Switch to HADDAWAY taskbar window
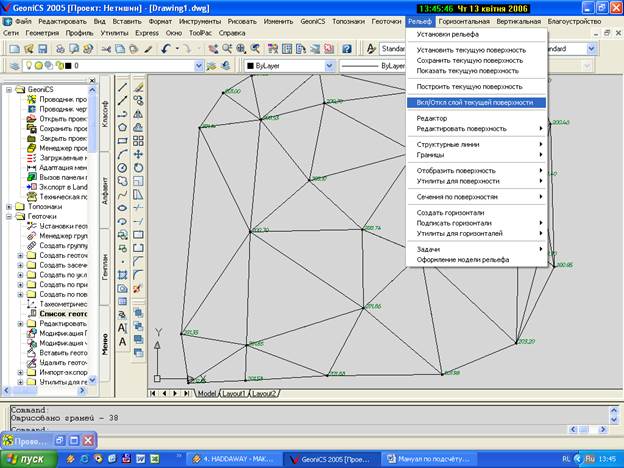This screenshot has height=468, width=624. click(x=234, y=459)
